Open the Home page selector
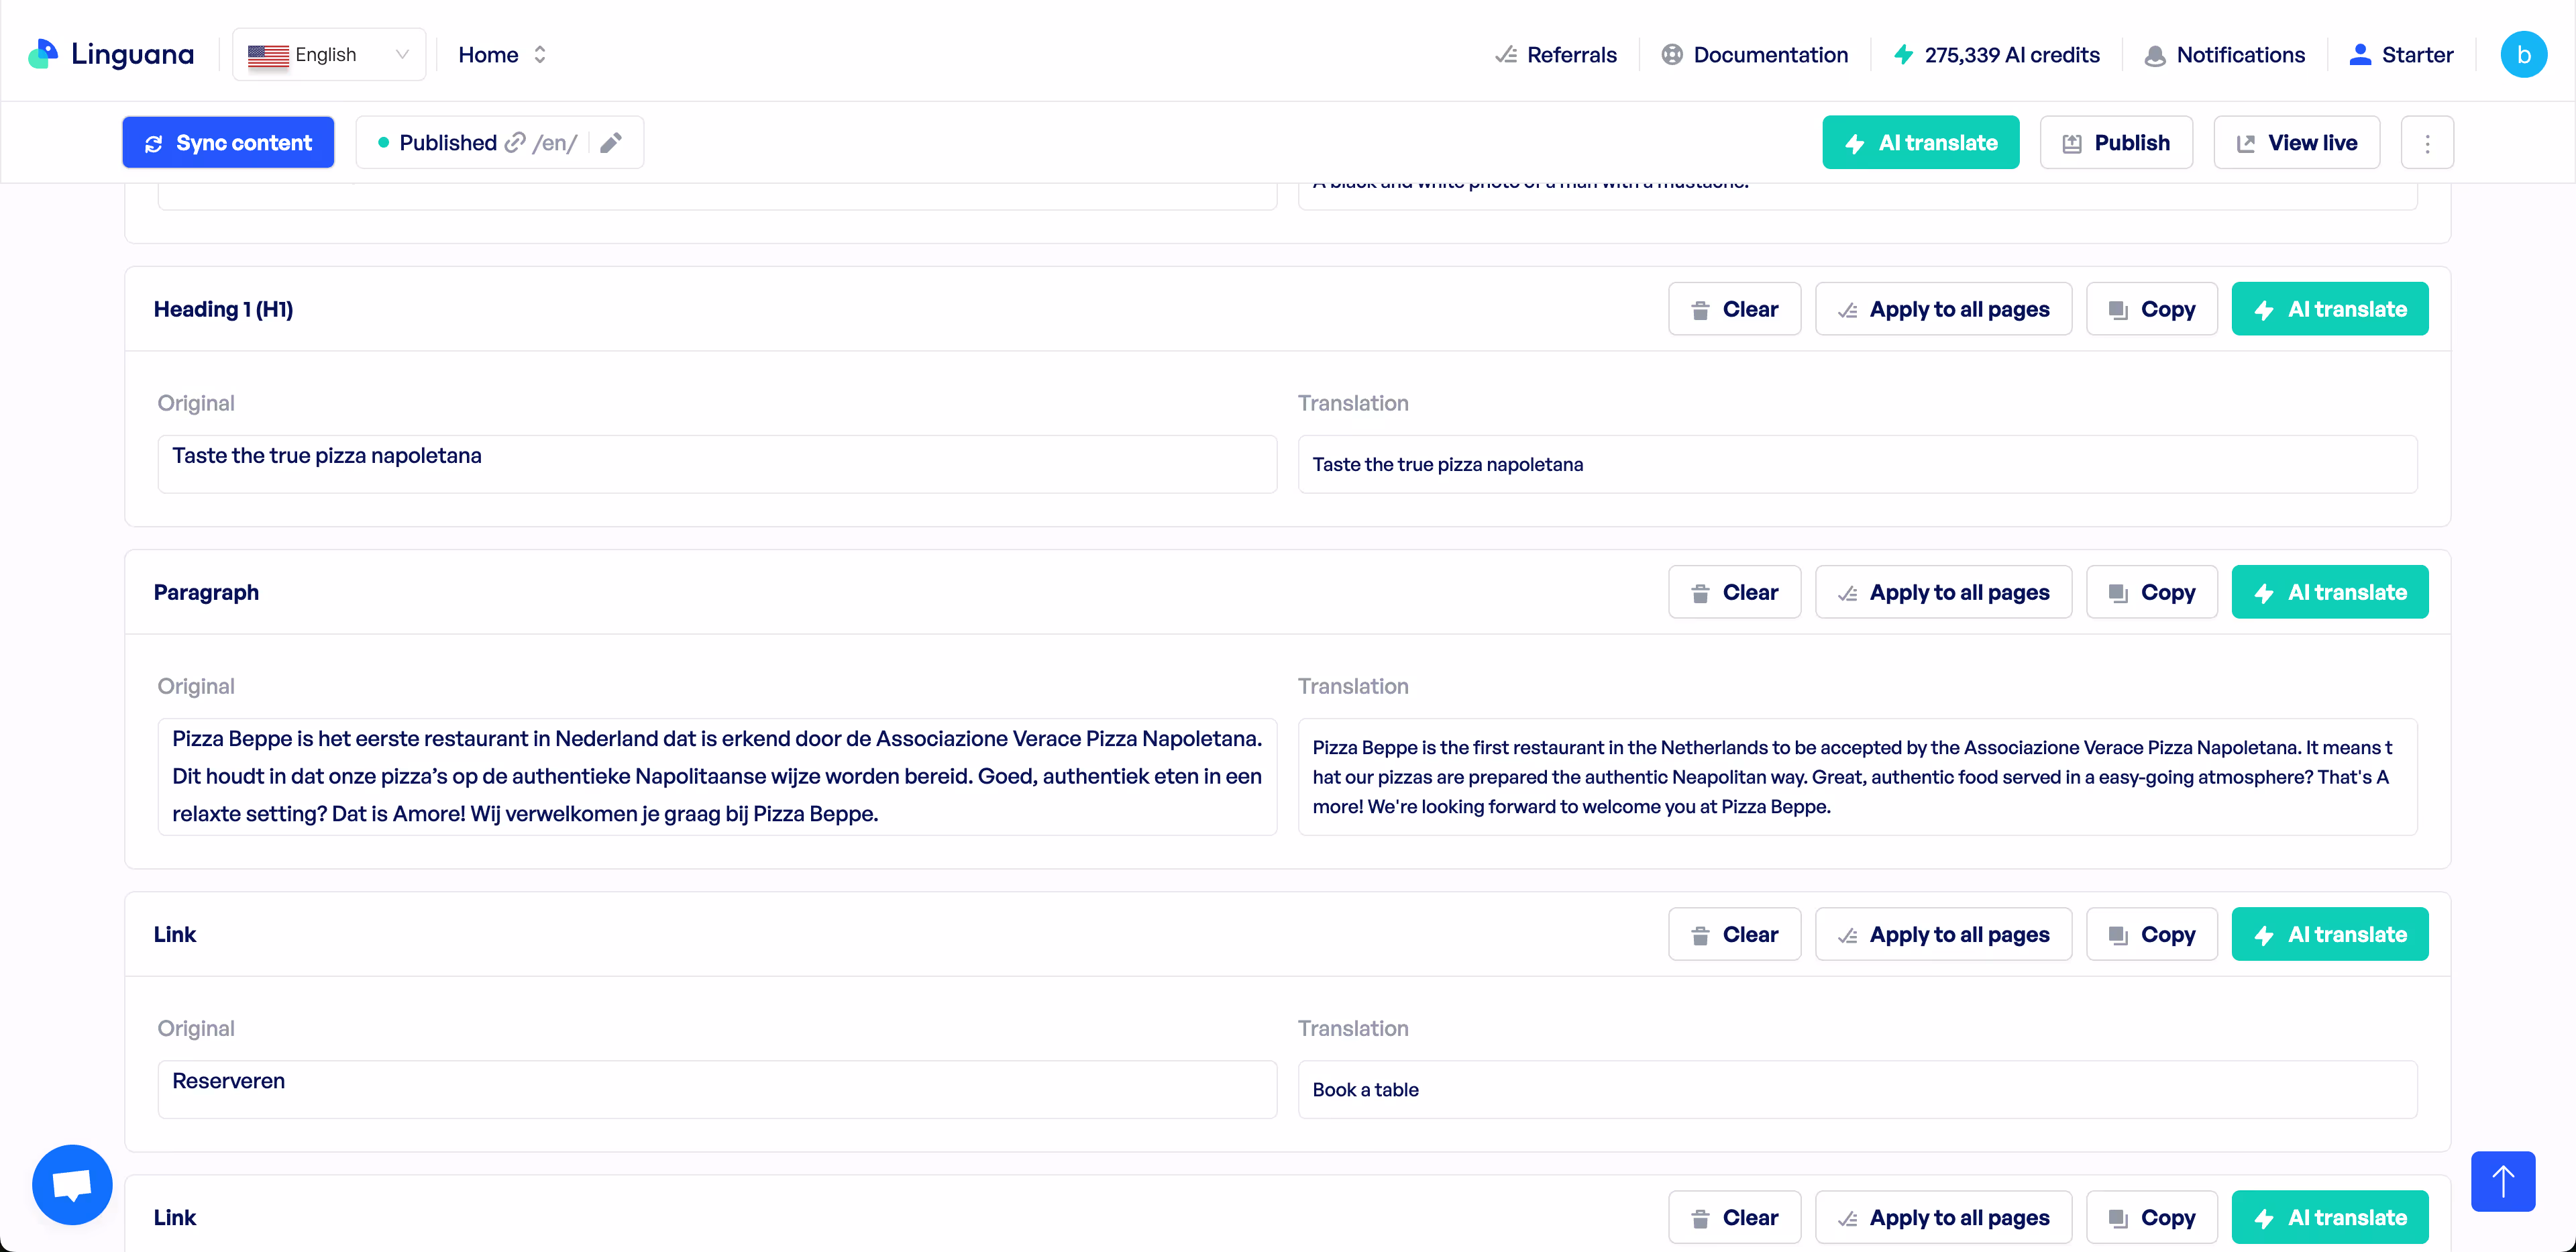2576x1252 pixels. (503, 55)
